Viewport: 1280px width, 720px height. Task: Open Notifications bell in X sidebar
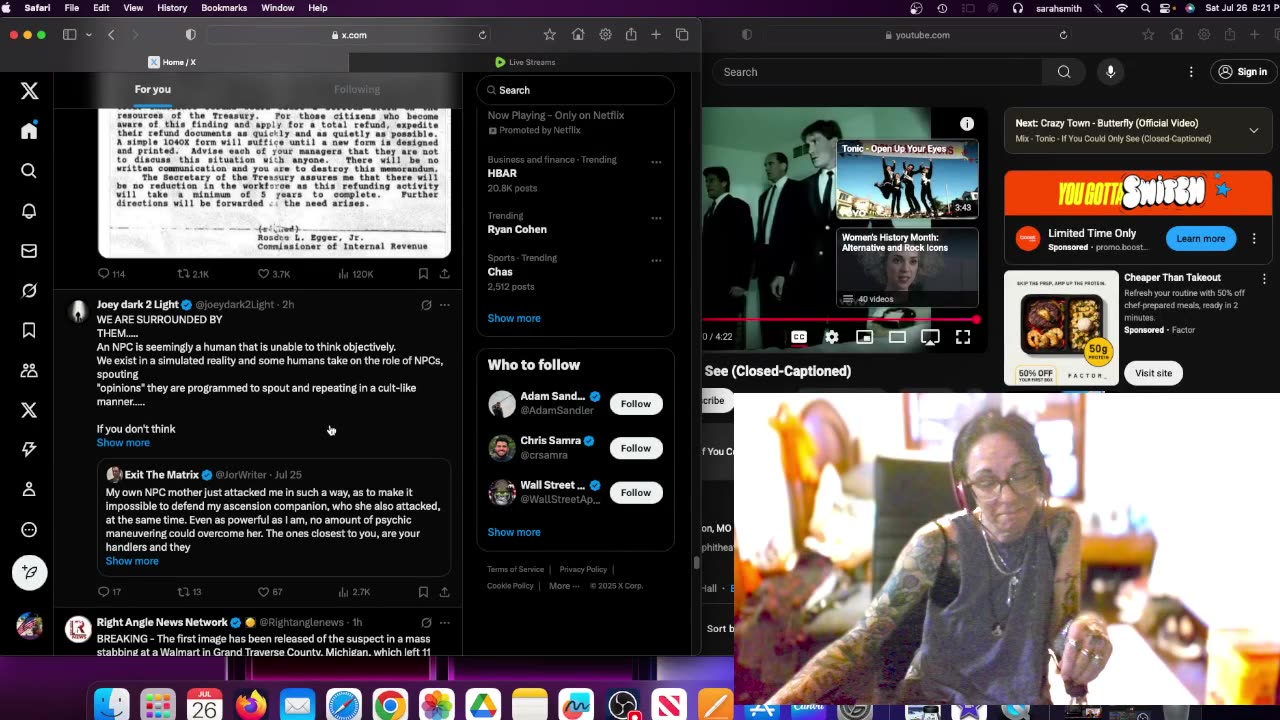29,211
